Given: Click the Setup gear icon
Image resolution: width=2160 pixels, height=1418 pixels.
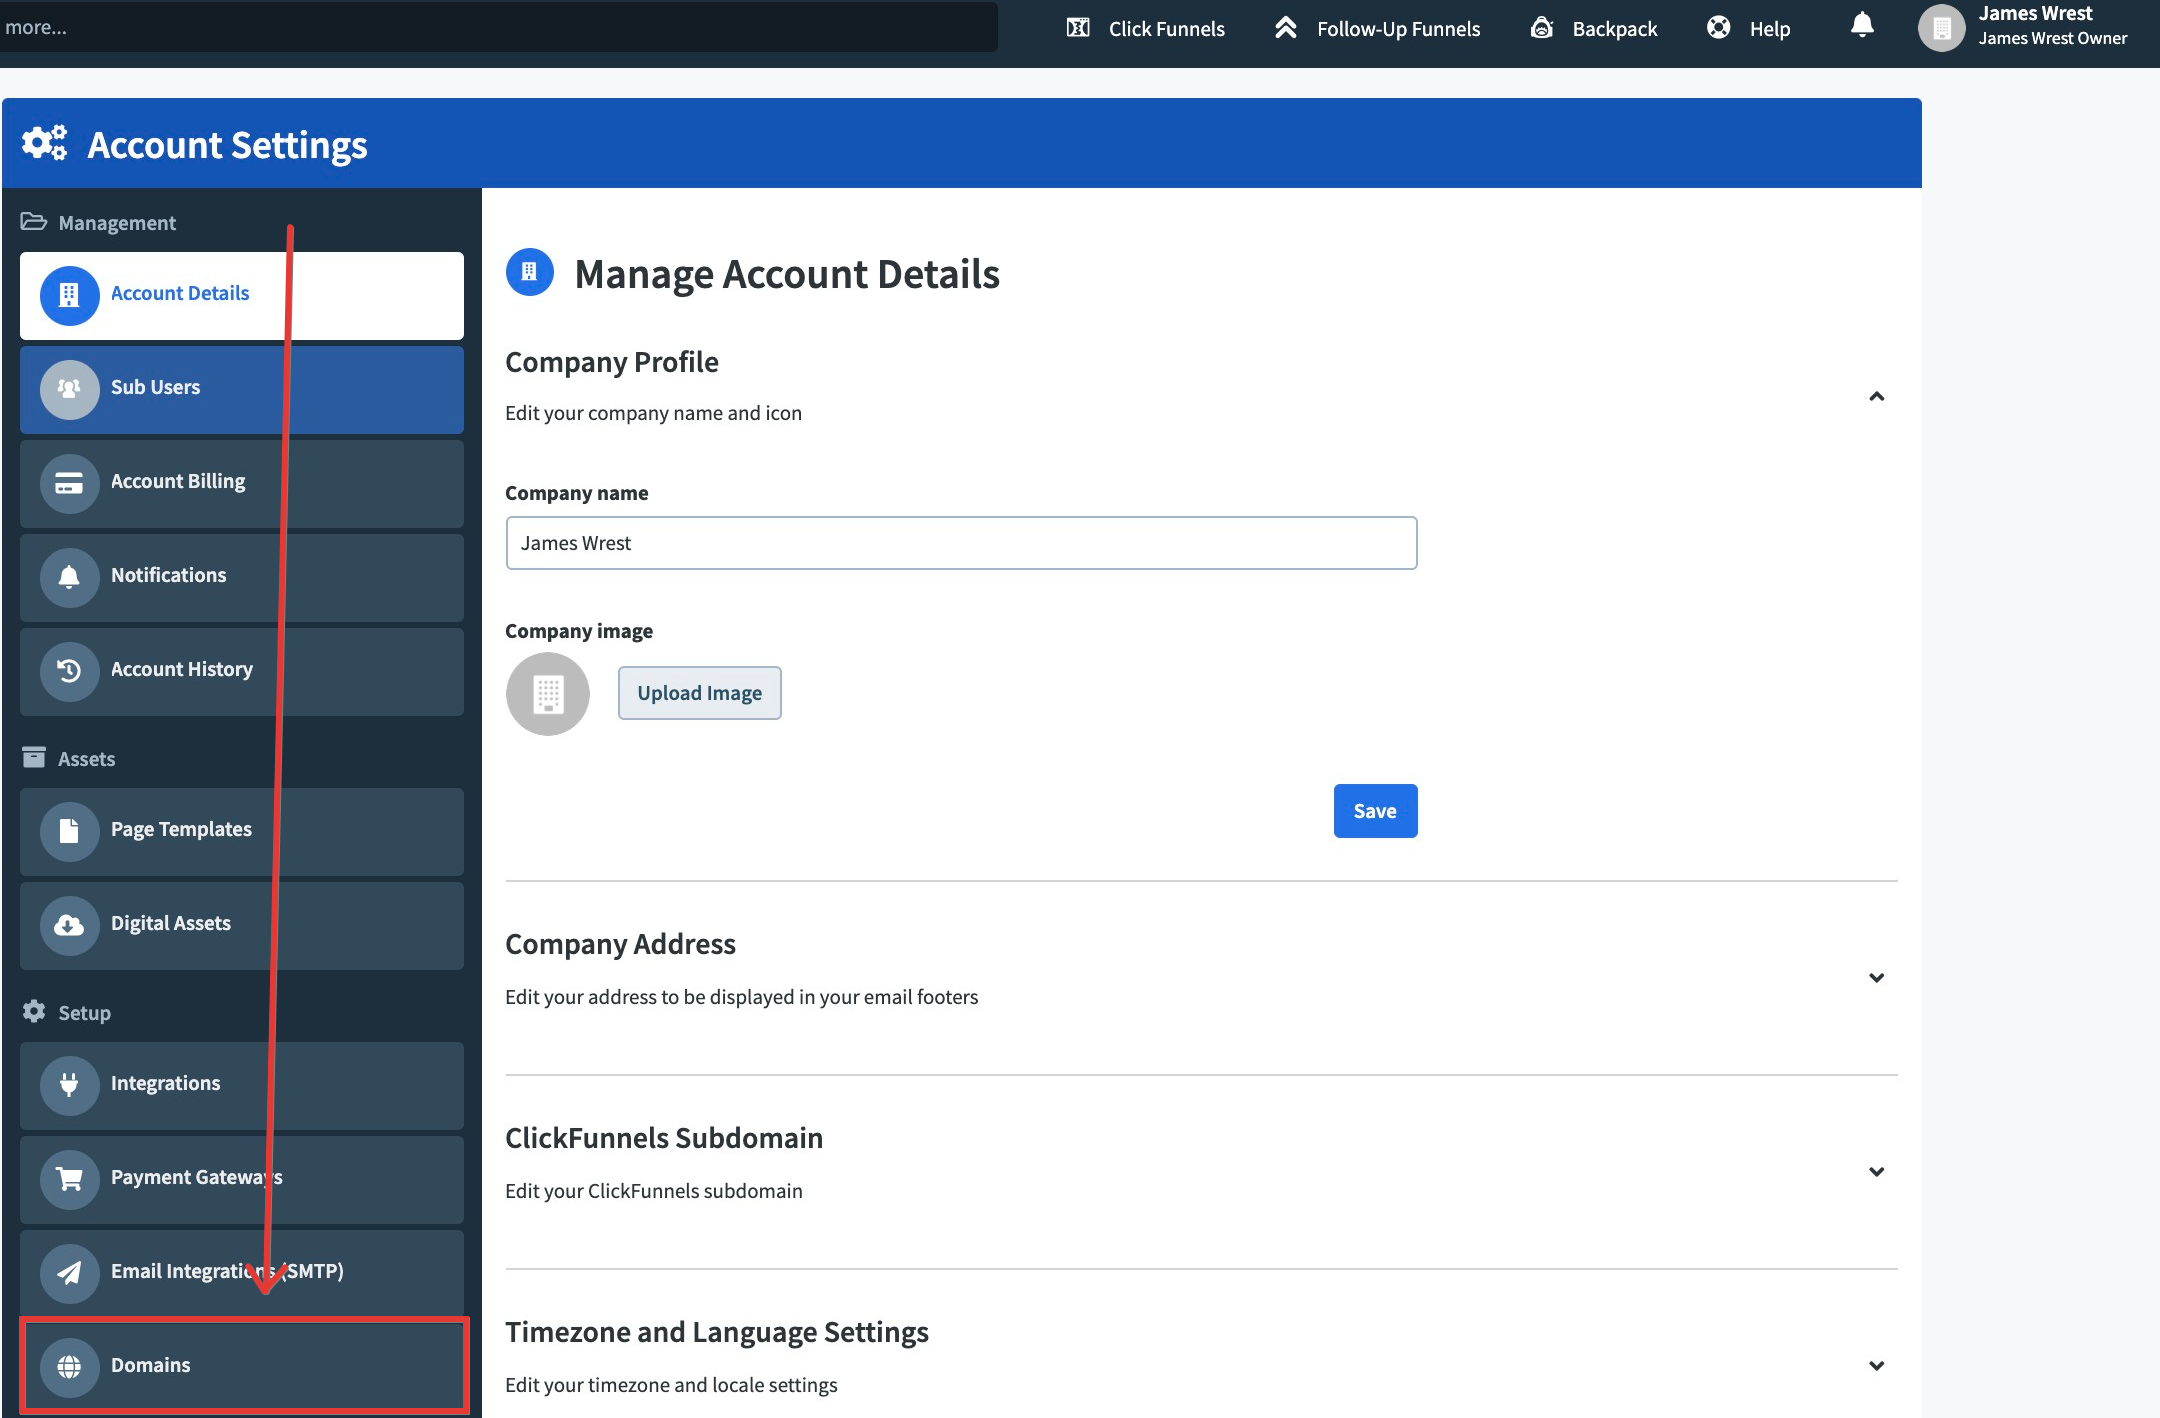Looking at the screenshot, I should [34, 1012].
